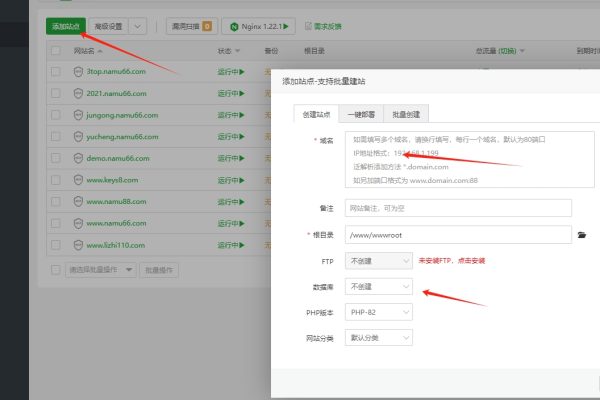Click shield icon of 3top.namu66.com

[x=78, y=72]
